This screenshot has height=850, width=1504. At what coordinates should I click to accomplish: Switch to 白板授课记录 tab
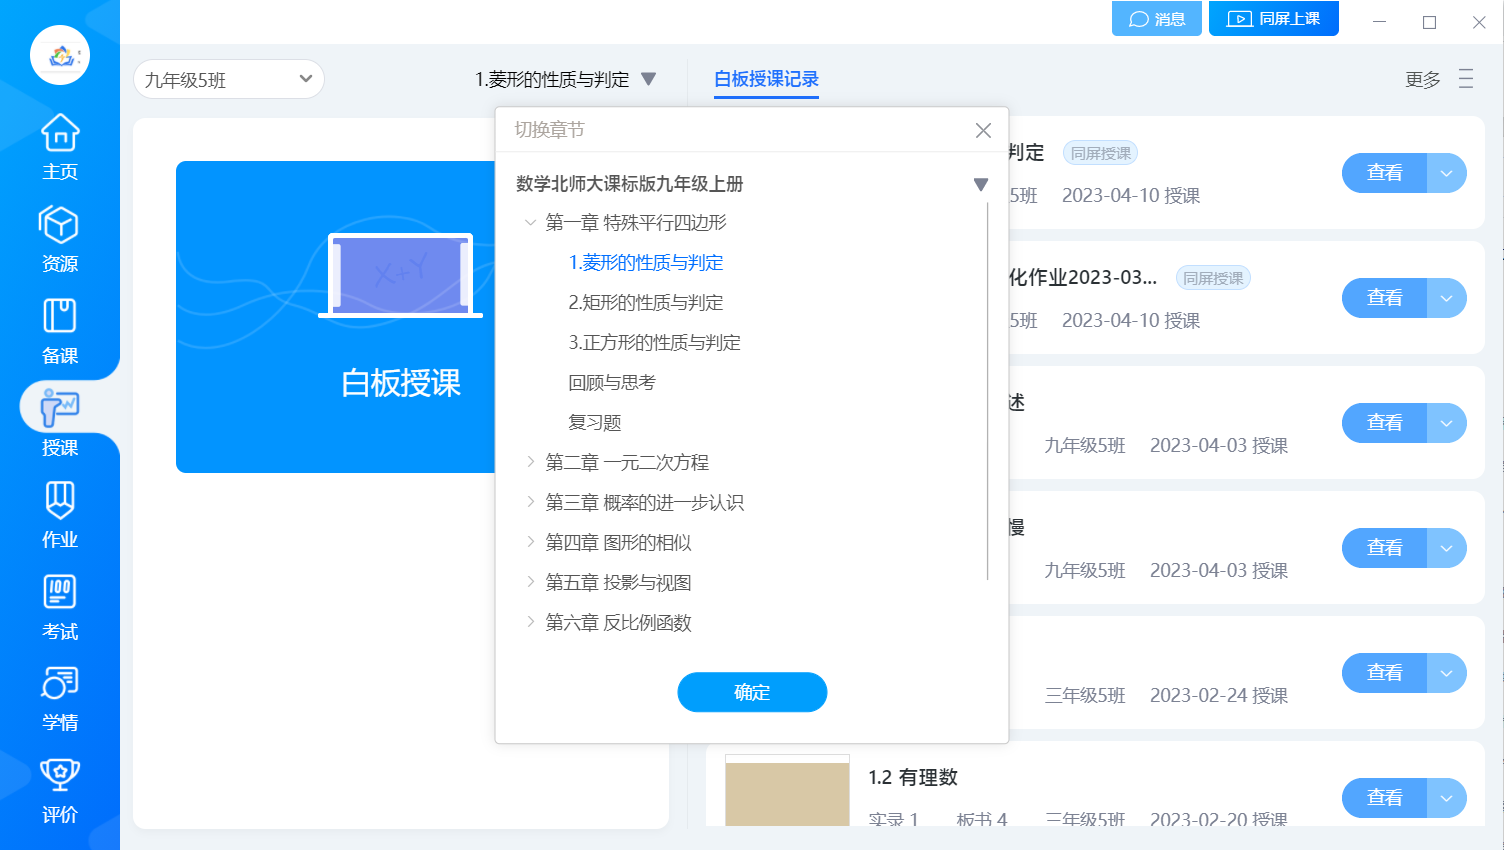pyautogui.click(x=766, y=79)
